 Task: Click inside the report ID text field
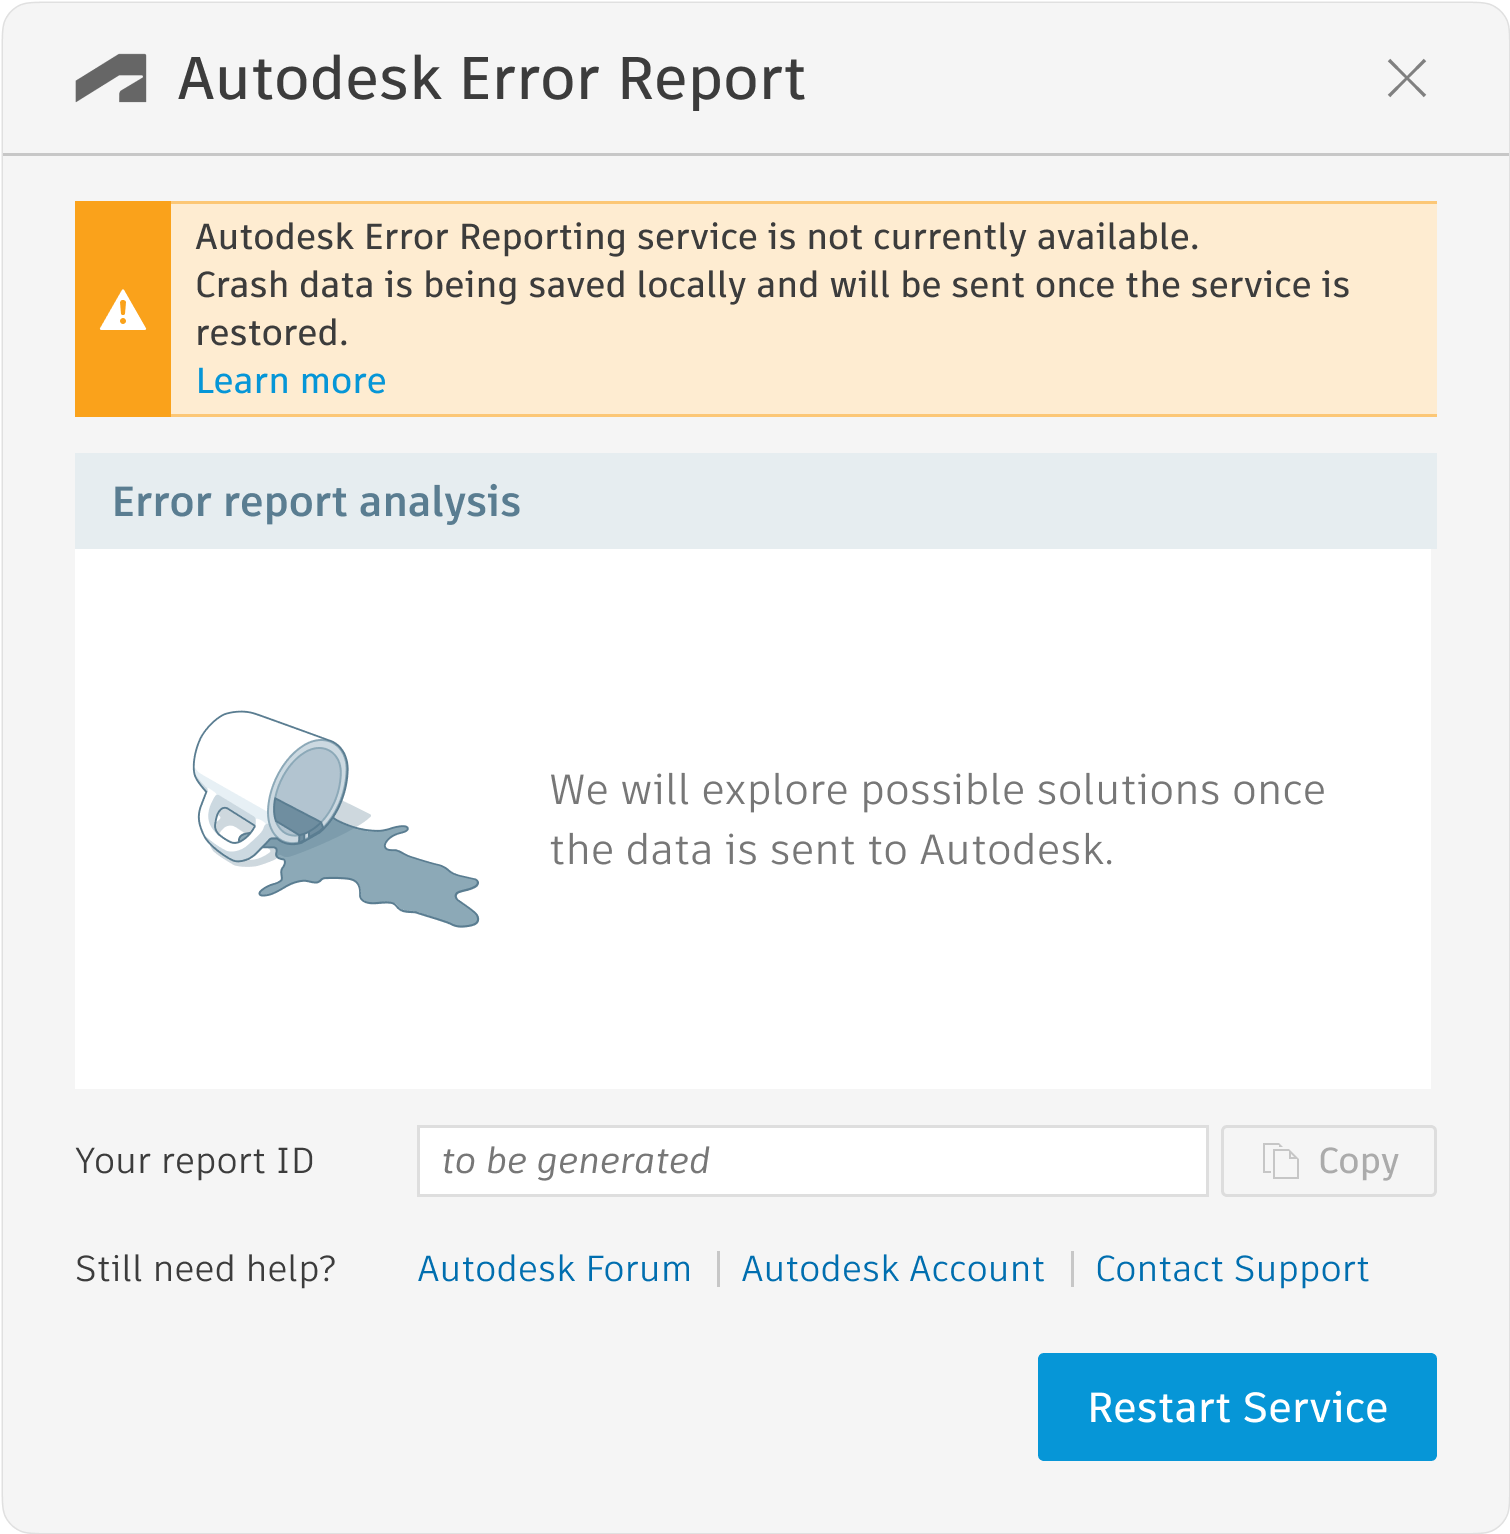(x=812, y=1161)
